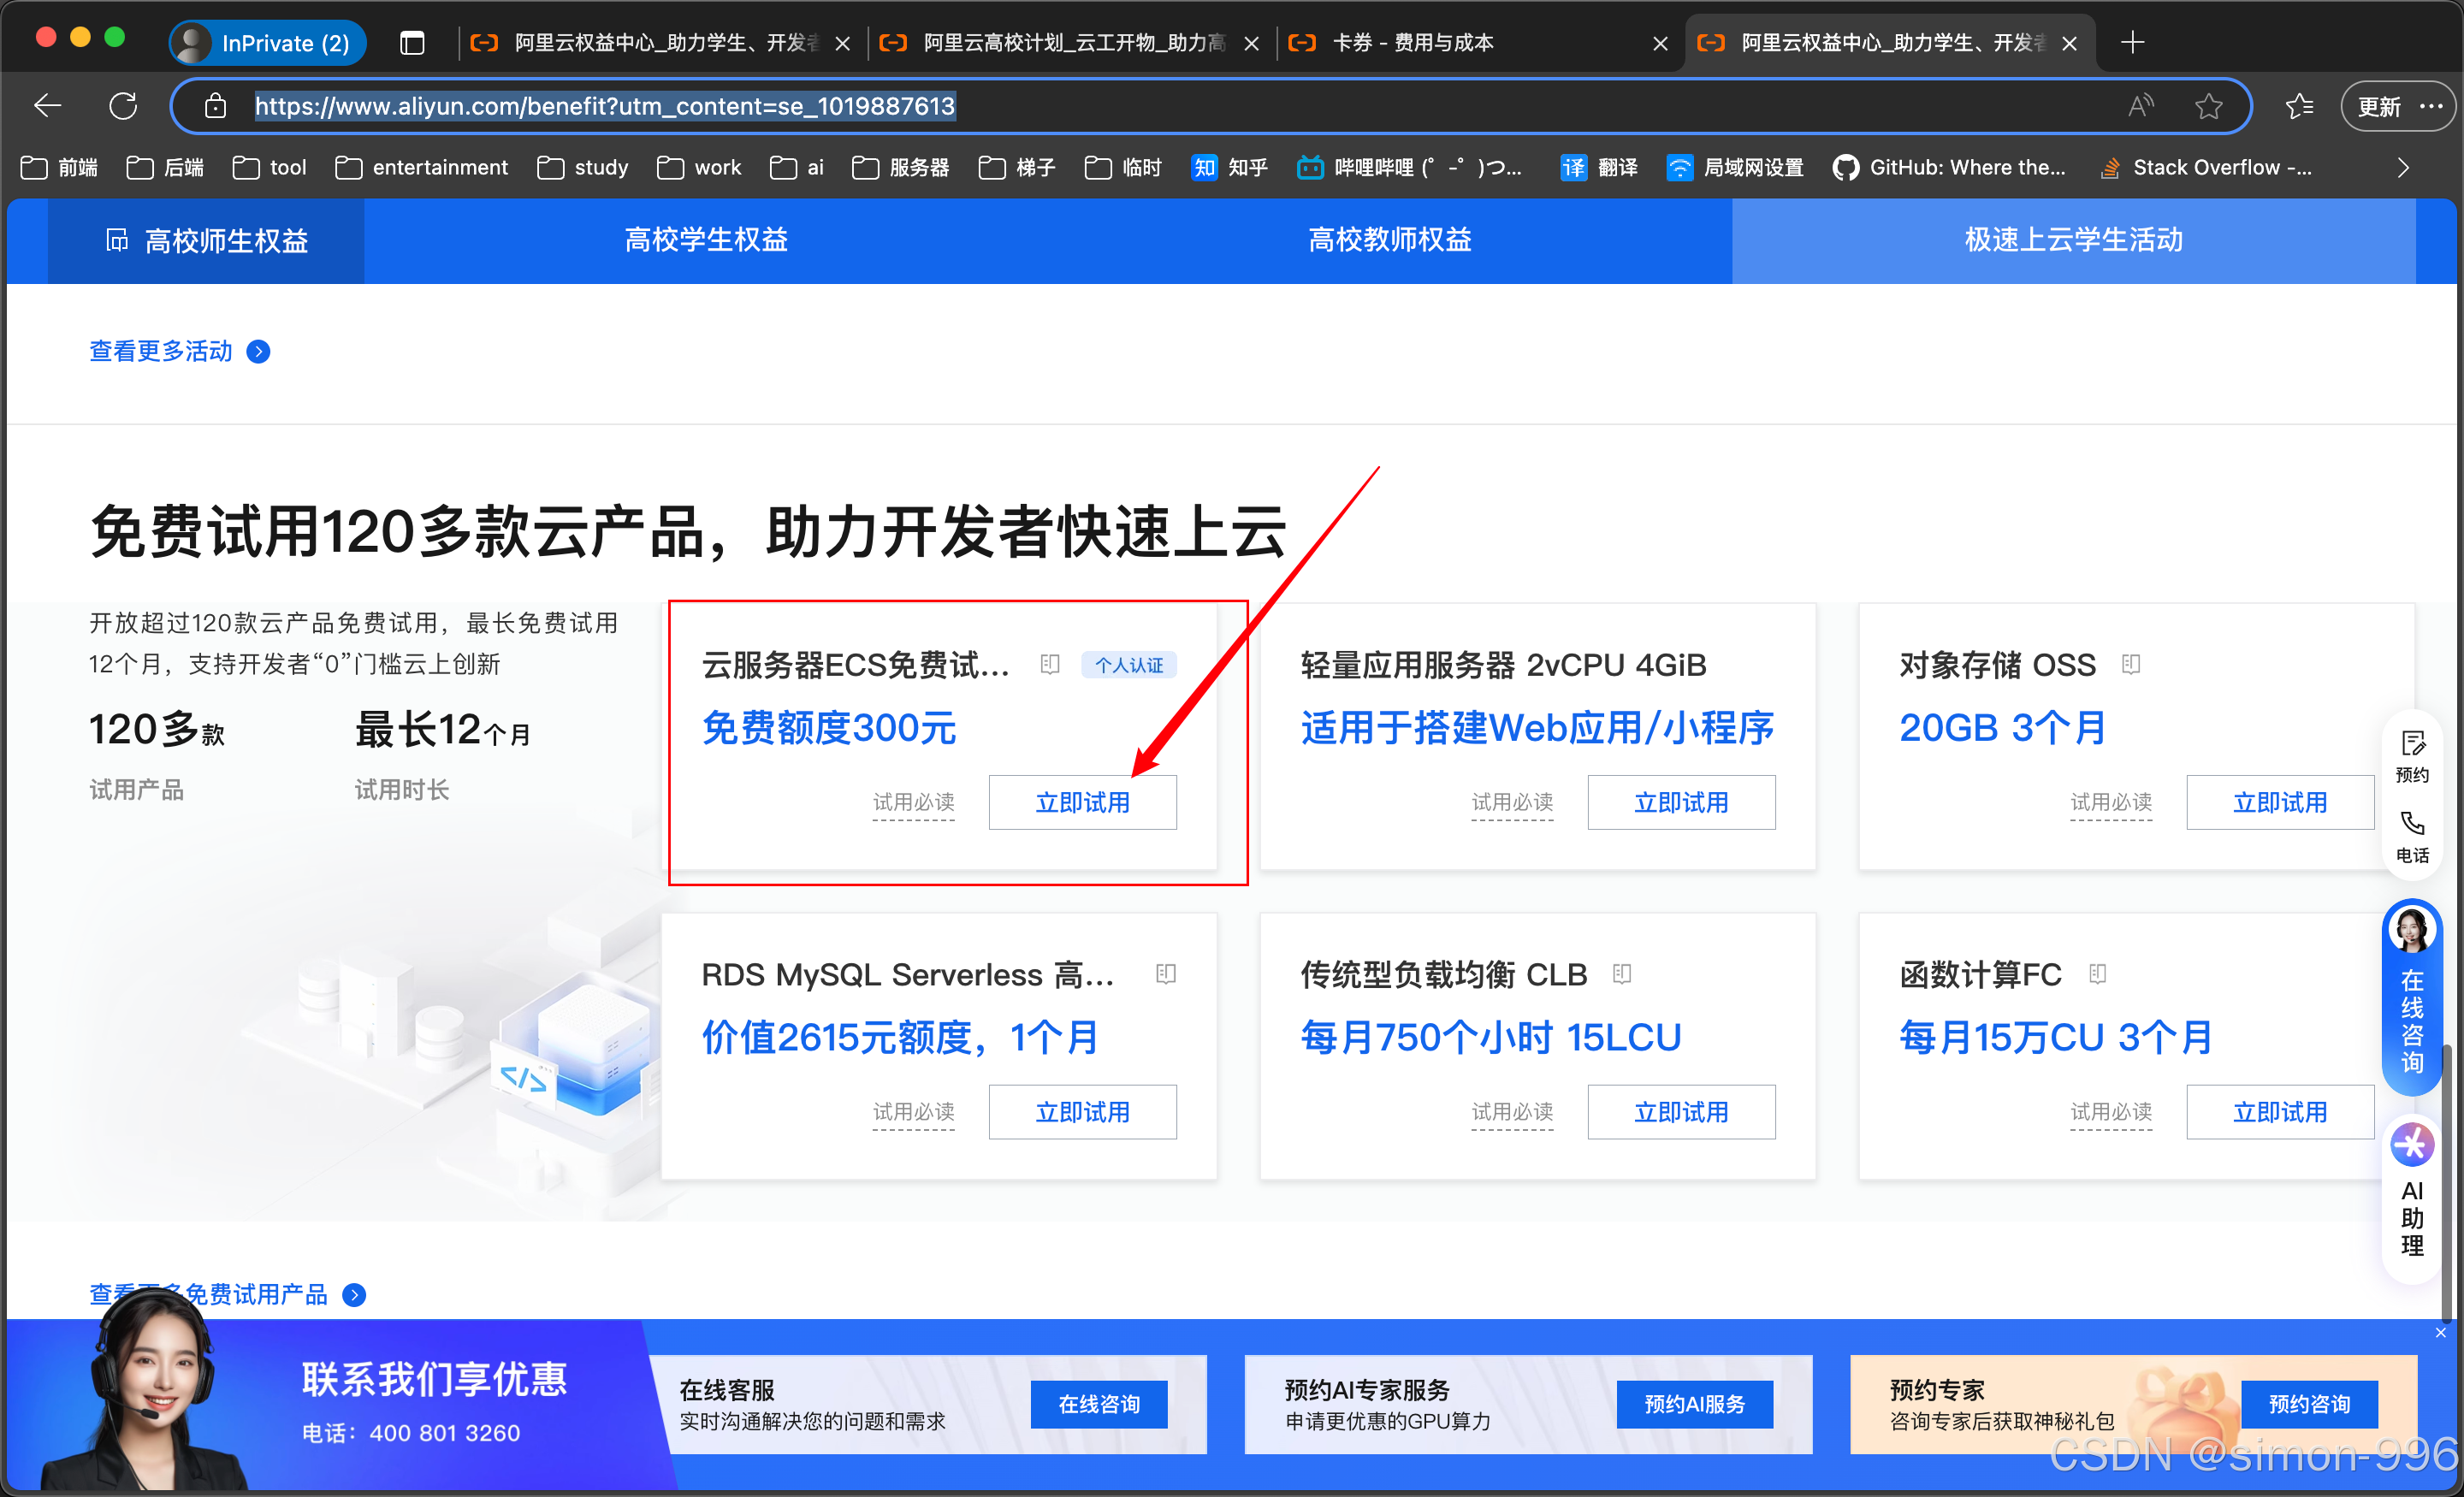Open the study bookmarks folder
Image resolution: width=2464 pixels, height=1497 pixels.
582,167
